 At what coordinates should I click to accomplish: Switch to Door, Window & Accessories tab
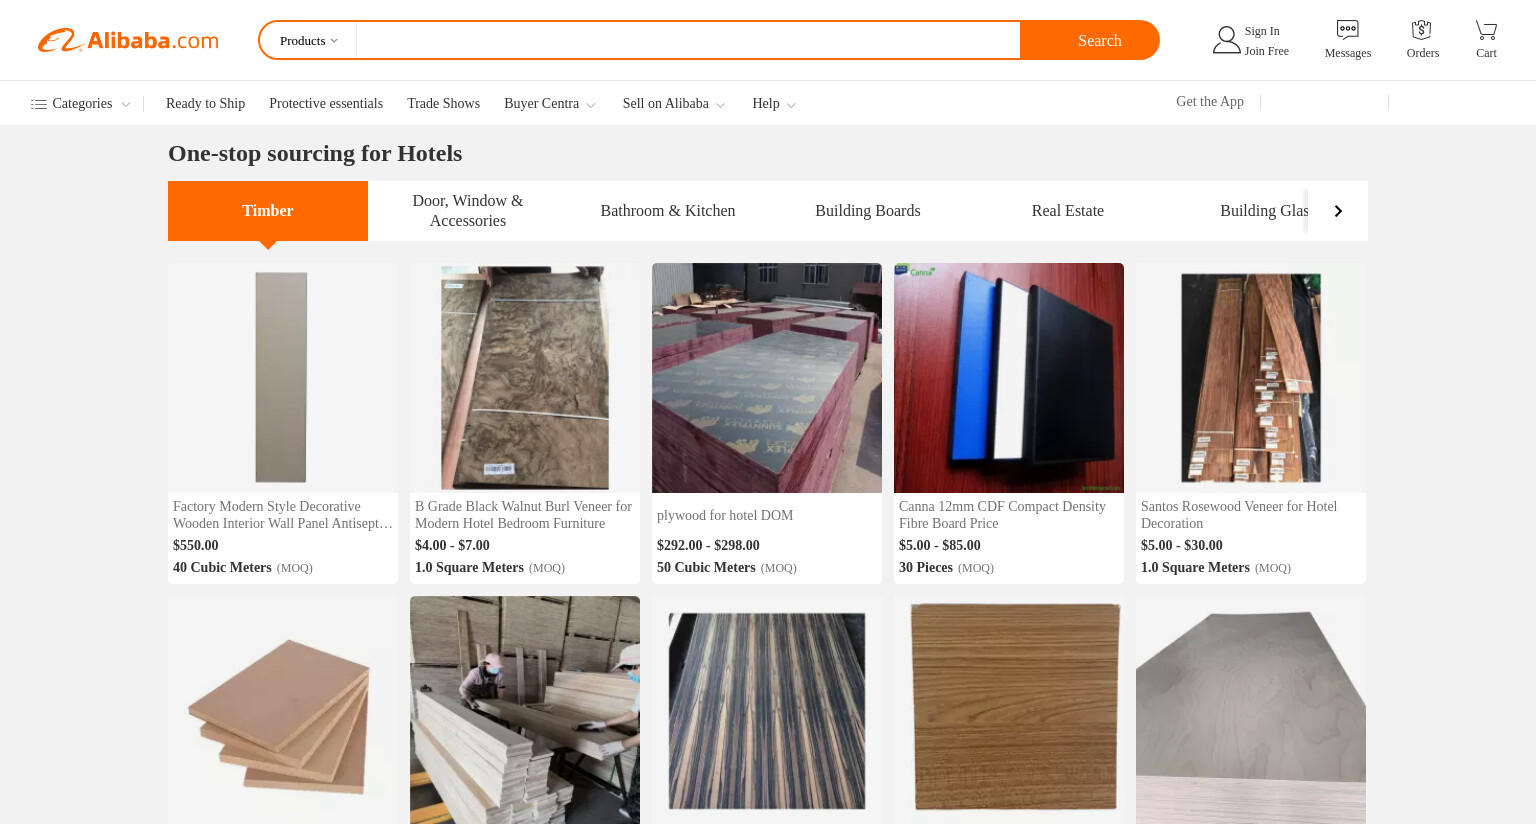[x=468, y=211]
